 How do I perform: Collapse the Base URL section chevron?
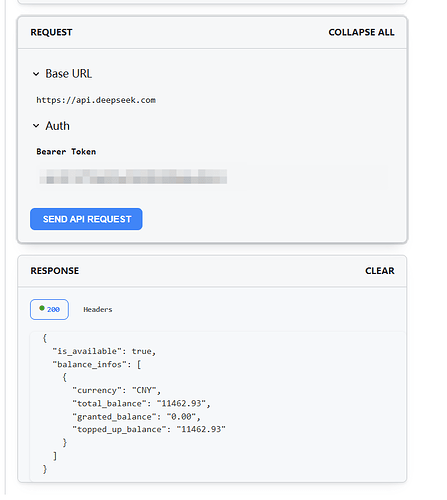(x=36, y=74)
